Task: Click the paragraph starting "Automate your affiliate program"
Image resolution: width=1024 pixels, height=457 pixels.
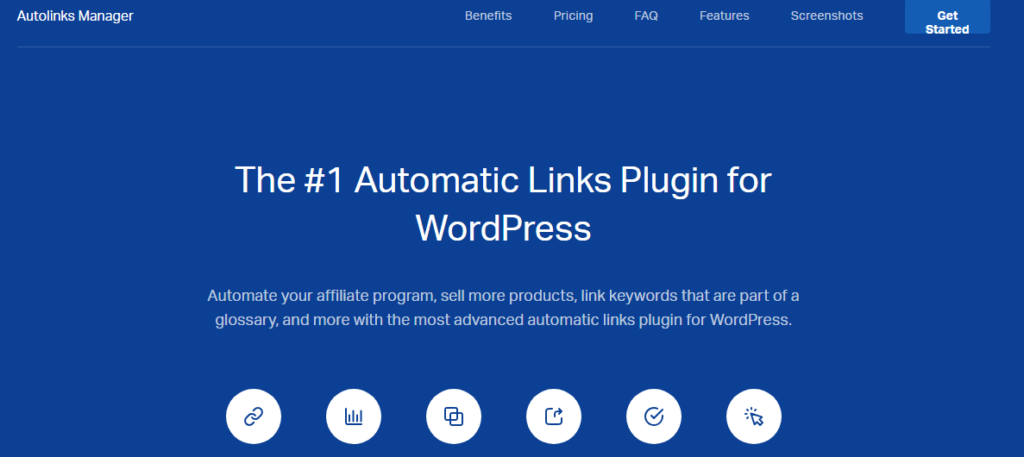Action: 503,308
